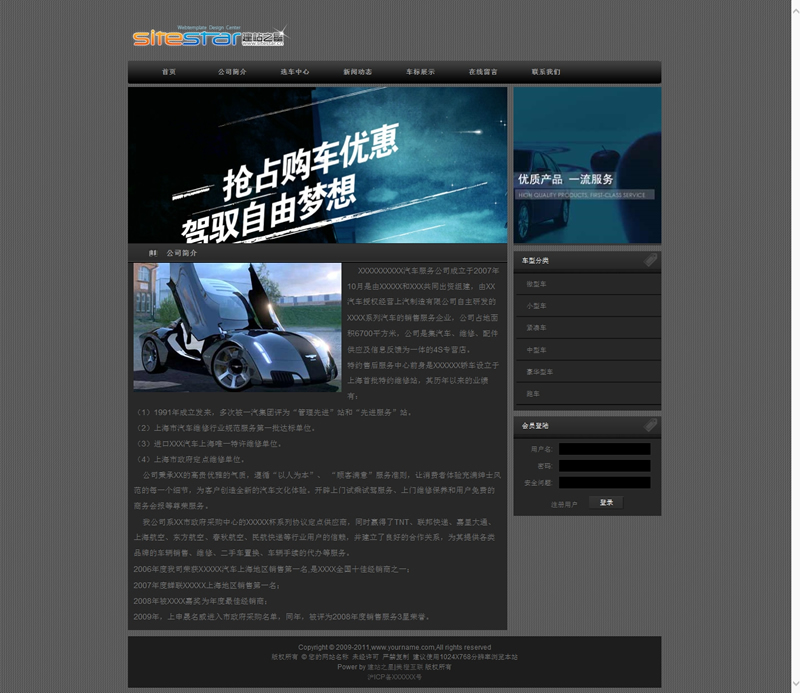Click the SiteStar logo

(x=208, y=37)
